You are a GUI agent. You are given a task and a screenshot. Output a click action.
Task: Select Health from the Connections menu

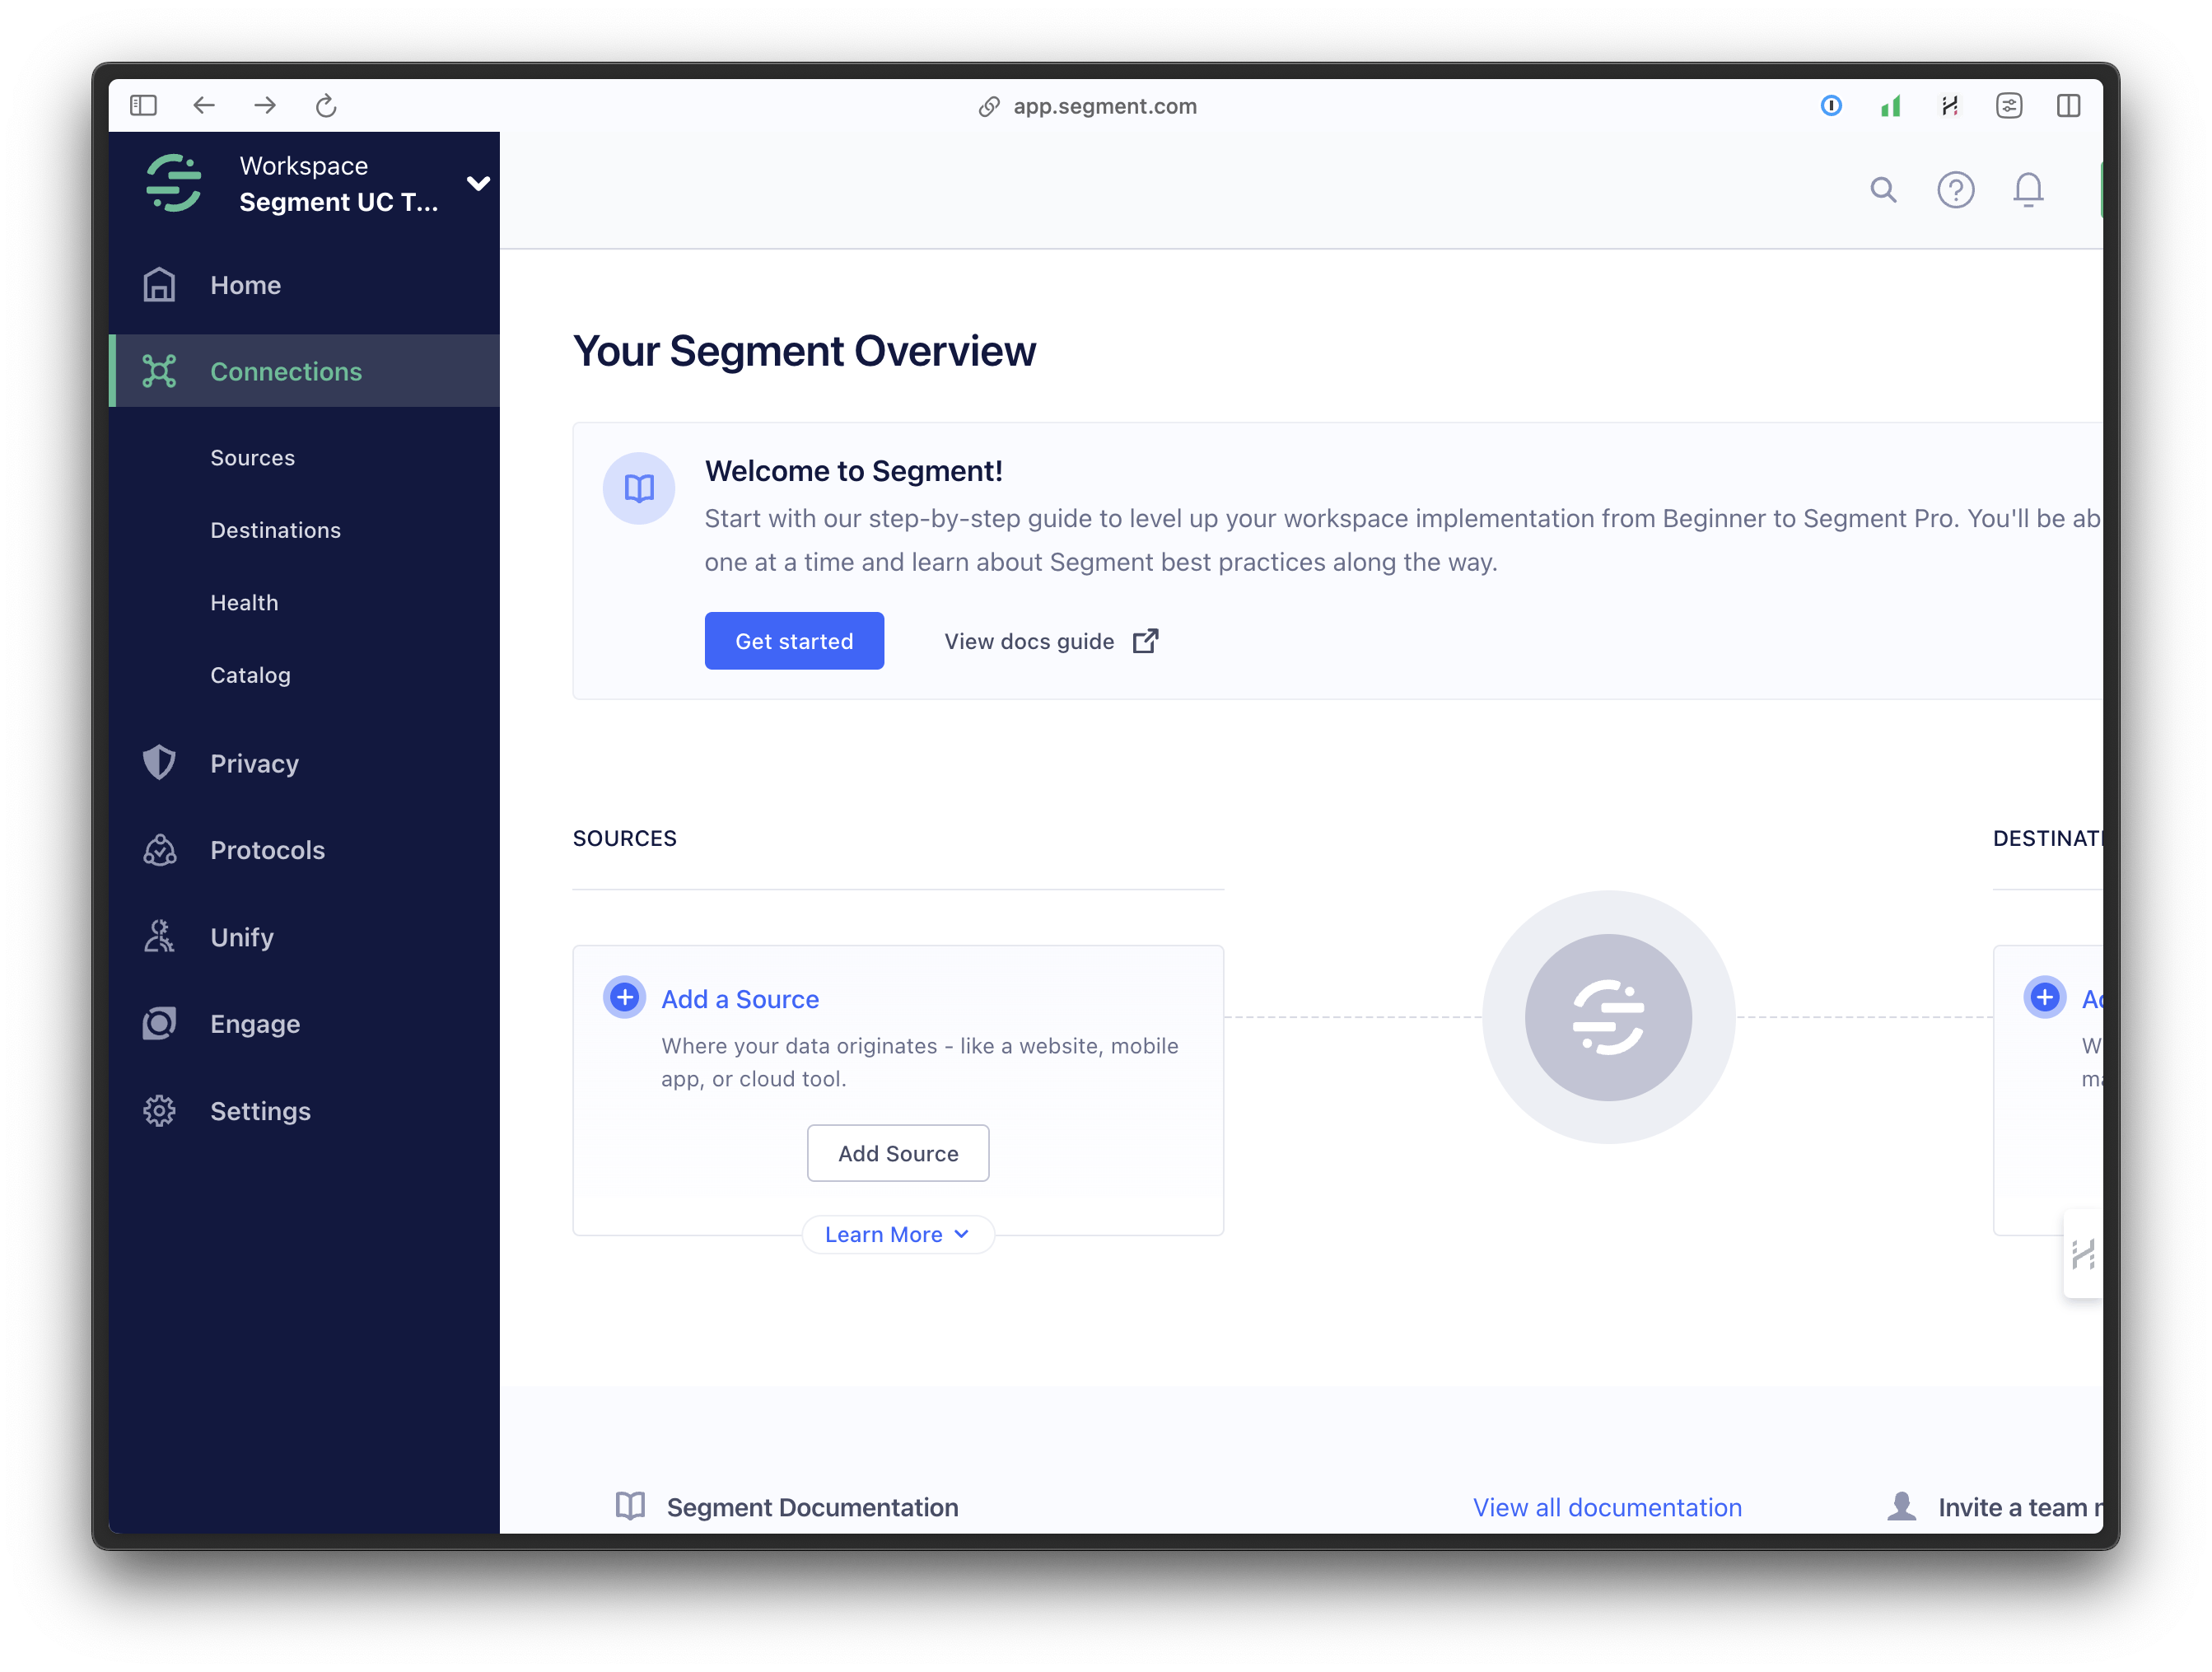point(244,601)
